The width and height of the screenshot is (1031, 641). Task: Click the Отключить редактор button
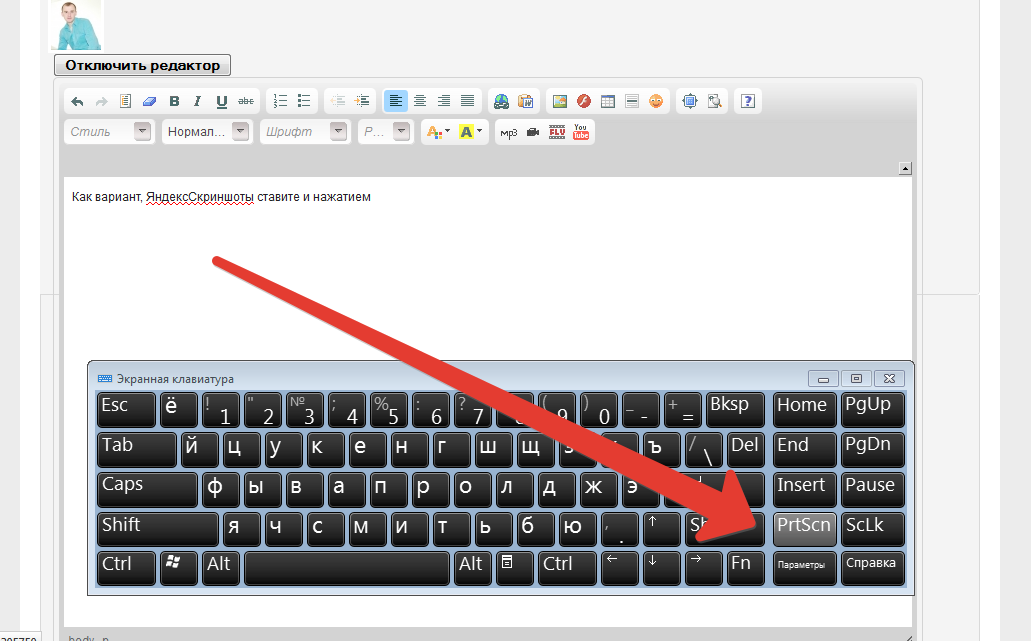142,65
